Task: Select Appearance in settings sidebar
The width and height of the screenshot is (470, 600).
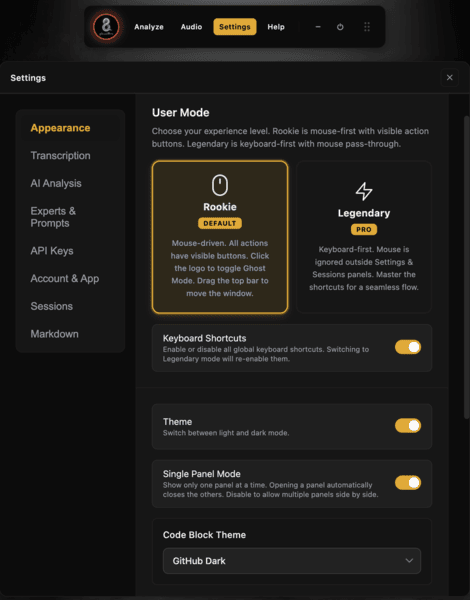Action: (x=70, y=128)
